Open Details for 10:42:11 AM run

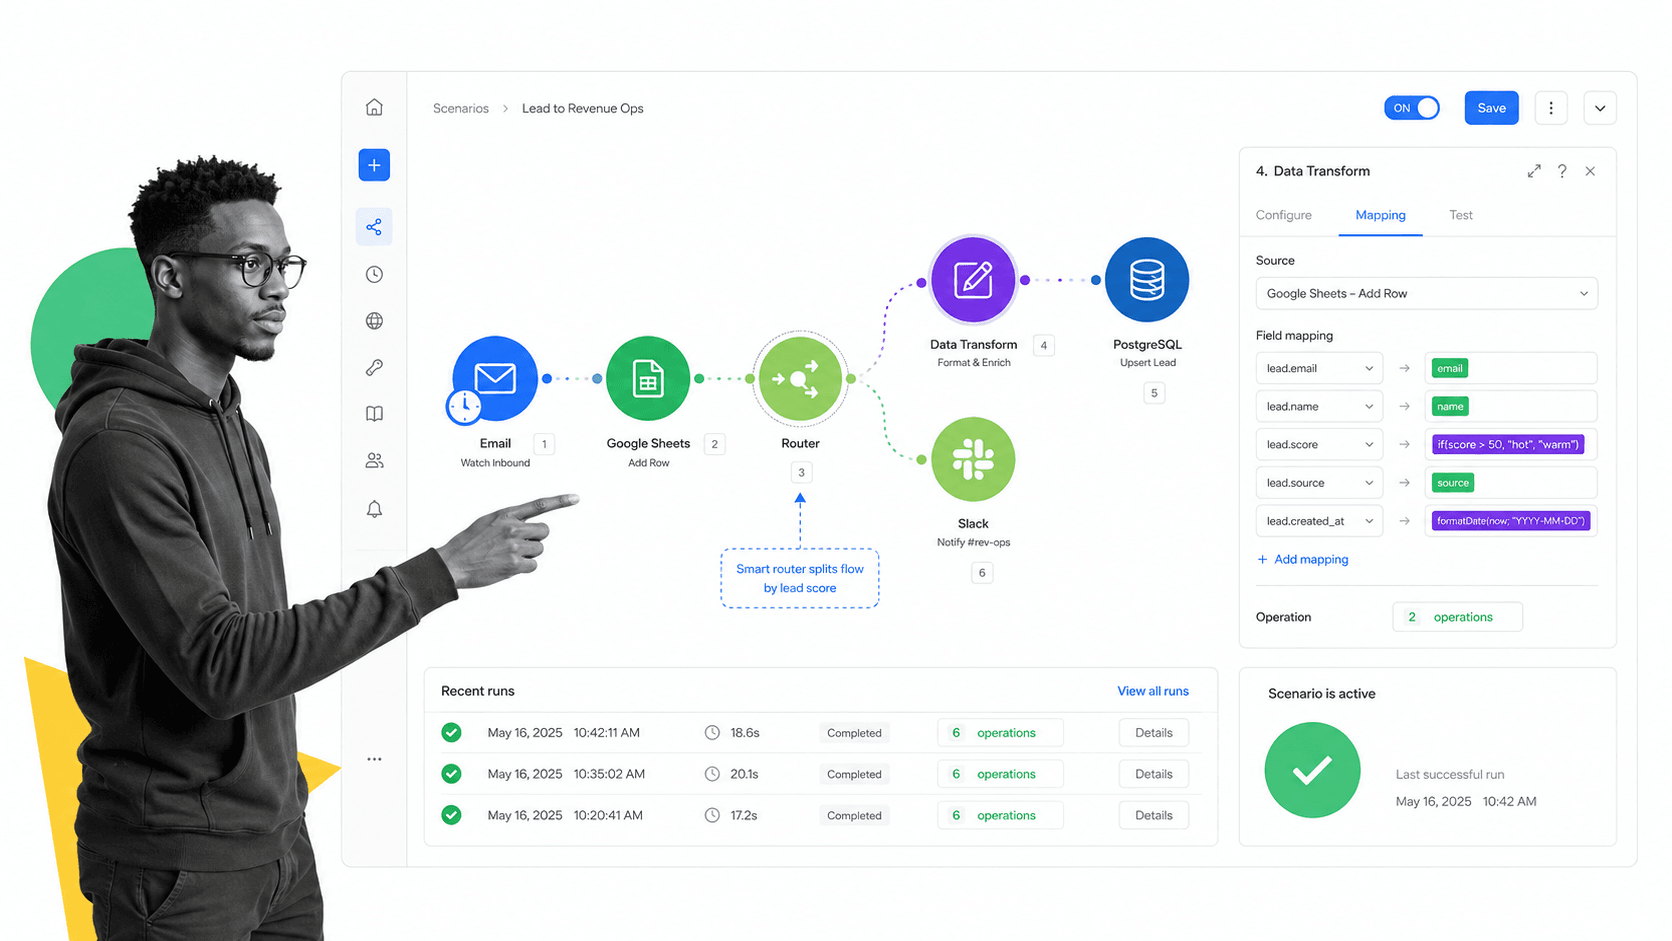point(1154,733)
